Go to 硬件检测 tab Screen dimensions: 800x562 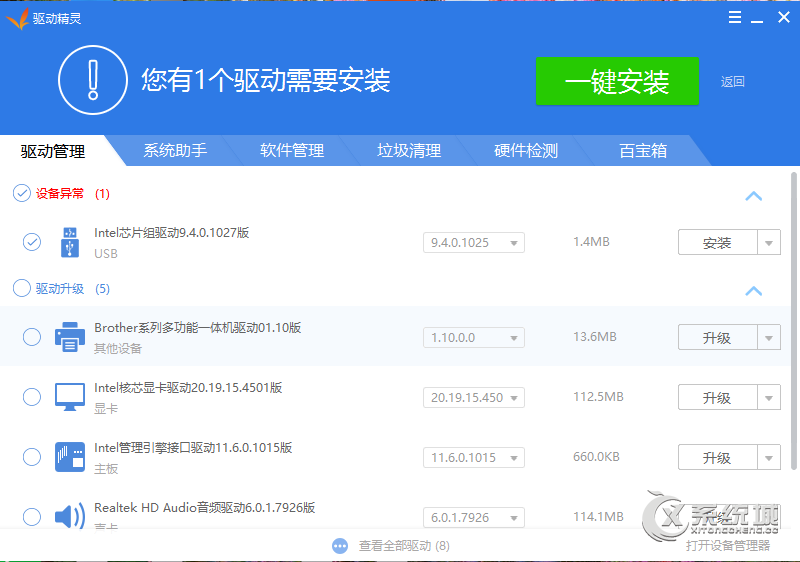coord(526,150)
